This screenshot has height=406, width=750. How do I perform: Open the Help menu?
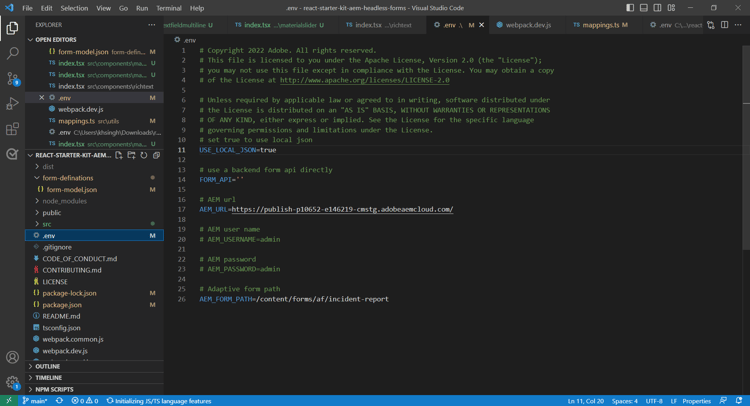point(197,8)
